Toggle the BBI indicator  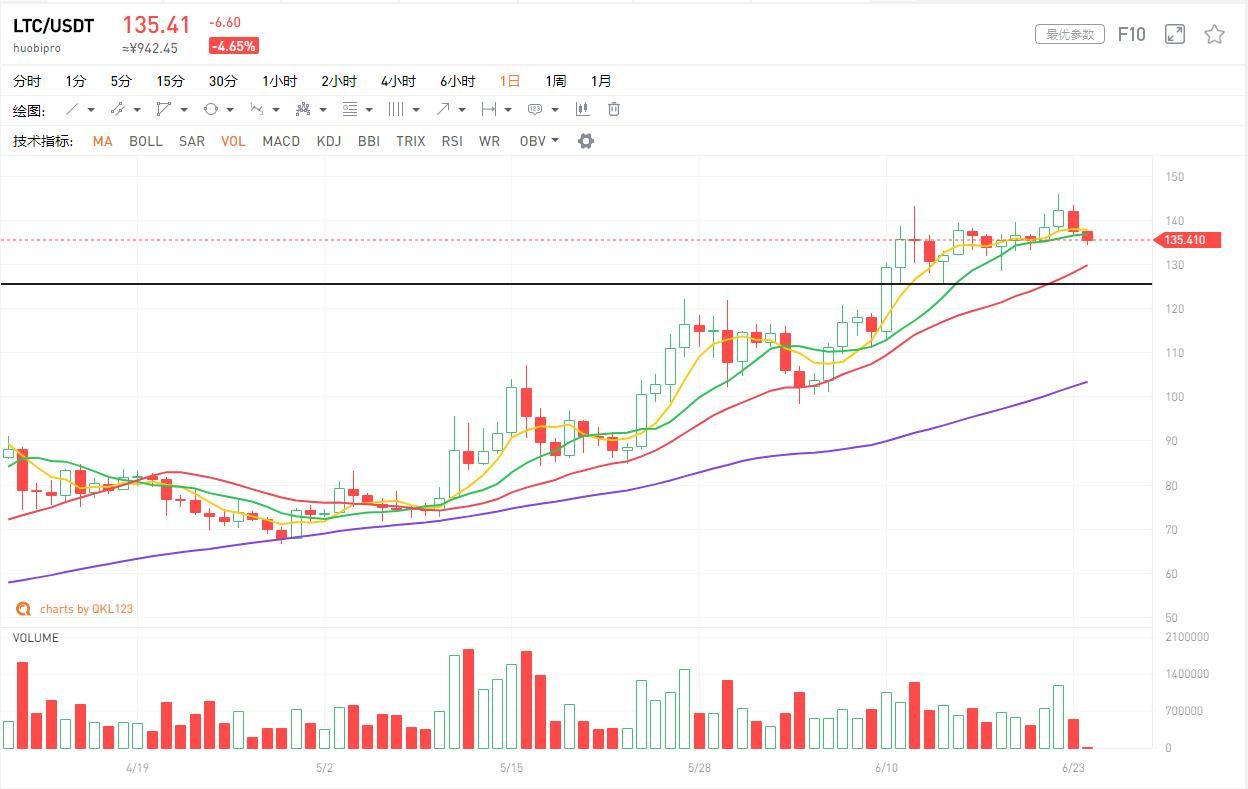click(369, 141)
